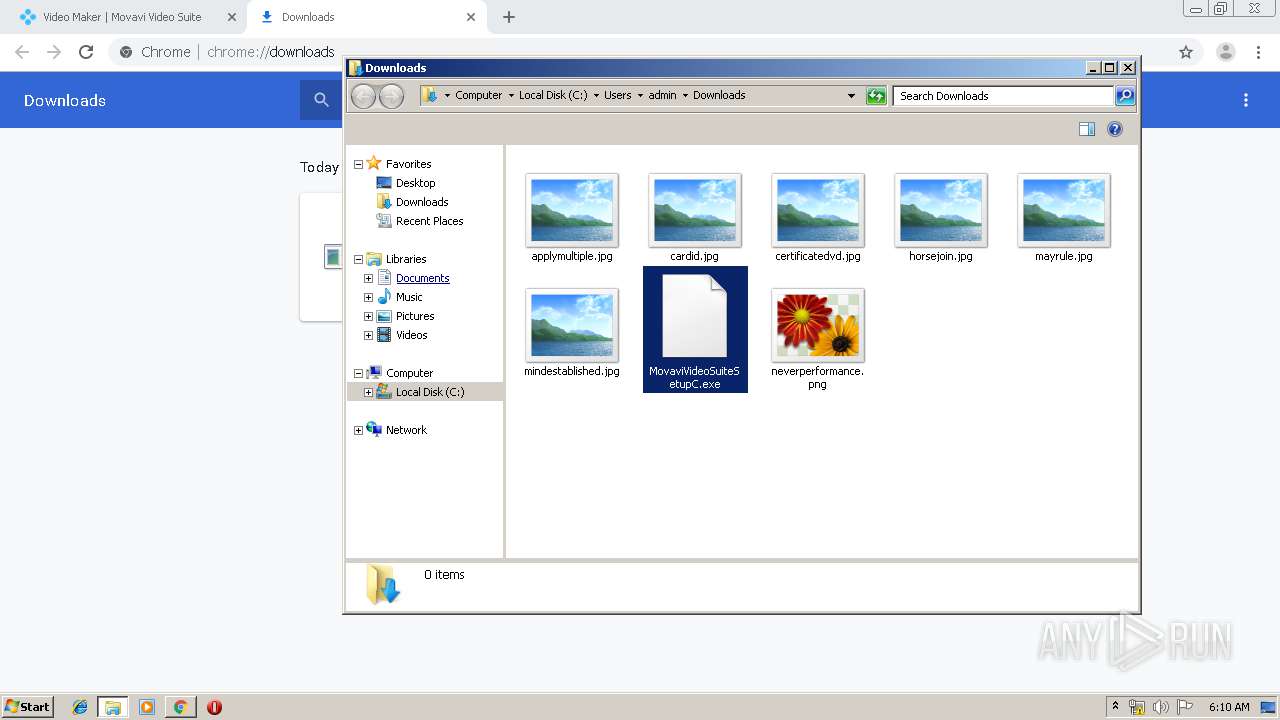The image size is (1280, 720).
Task: Close the Downloads Chrome tab
Action: [471, 17]
